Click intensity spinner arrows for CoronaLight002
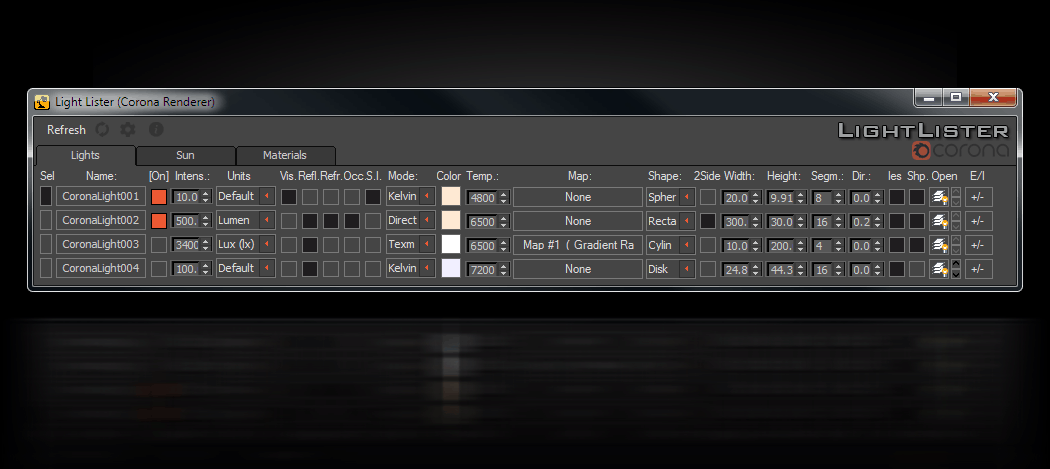1050x469 pixels. [x=206, y=221]
